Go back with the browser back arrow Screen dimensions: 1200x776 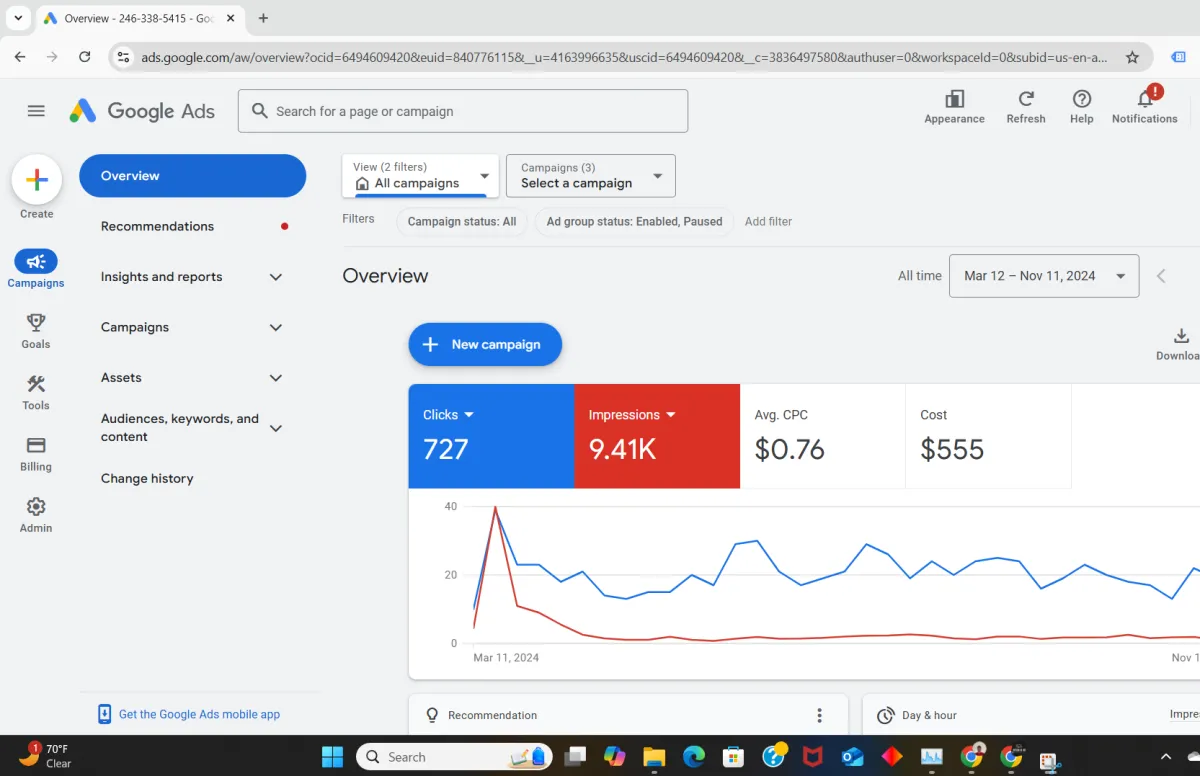coord(20,57)
